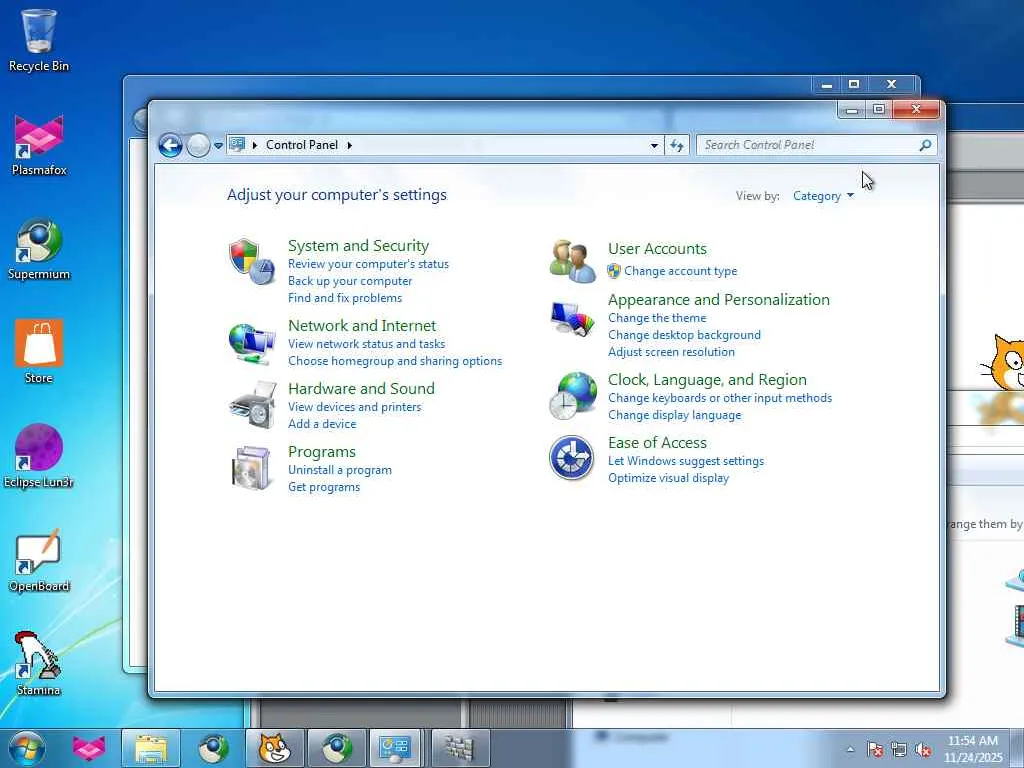The width and height of the screenshot is (1024, 768).
Task: Switch to Scratch cat taskbar app
Action: [274, 748]
